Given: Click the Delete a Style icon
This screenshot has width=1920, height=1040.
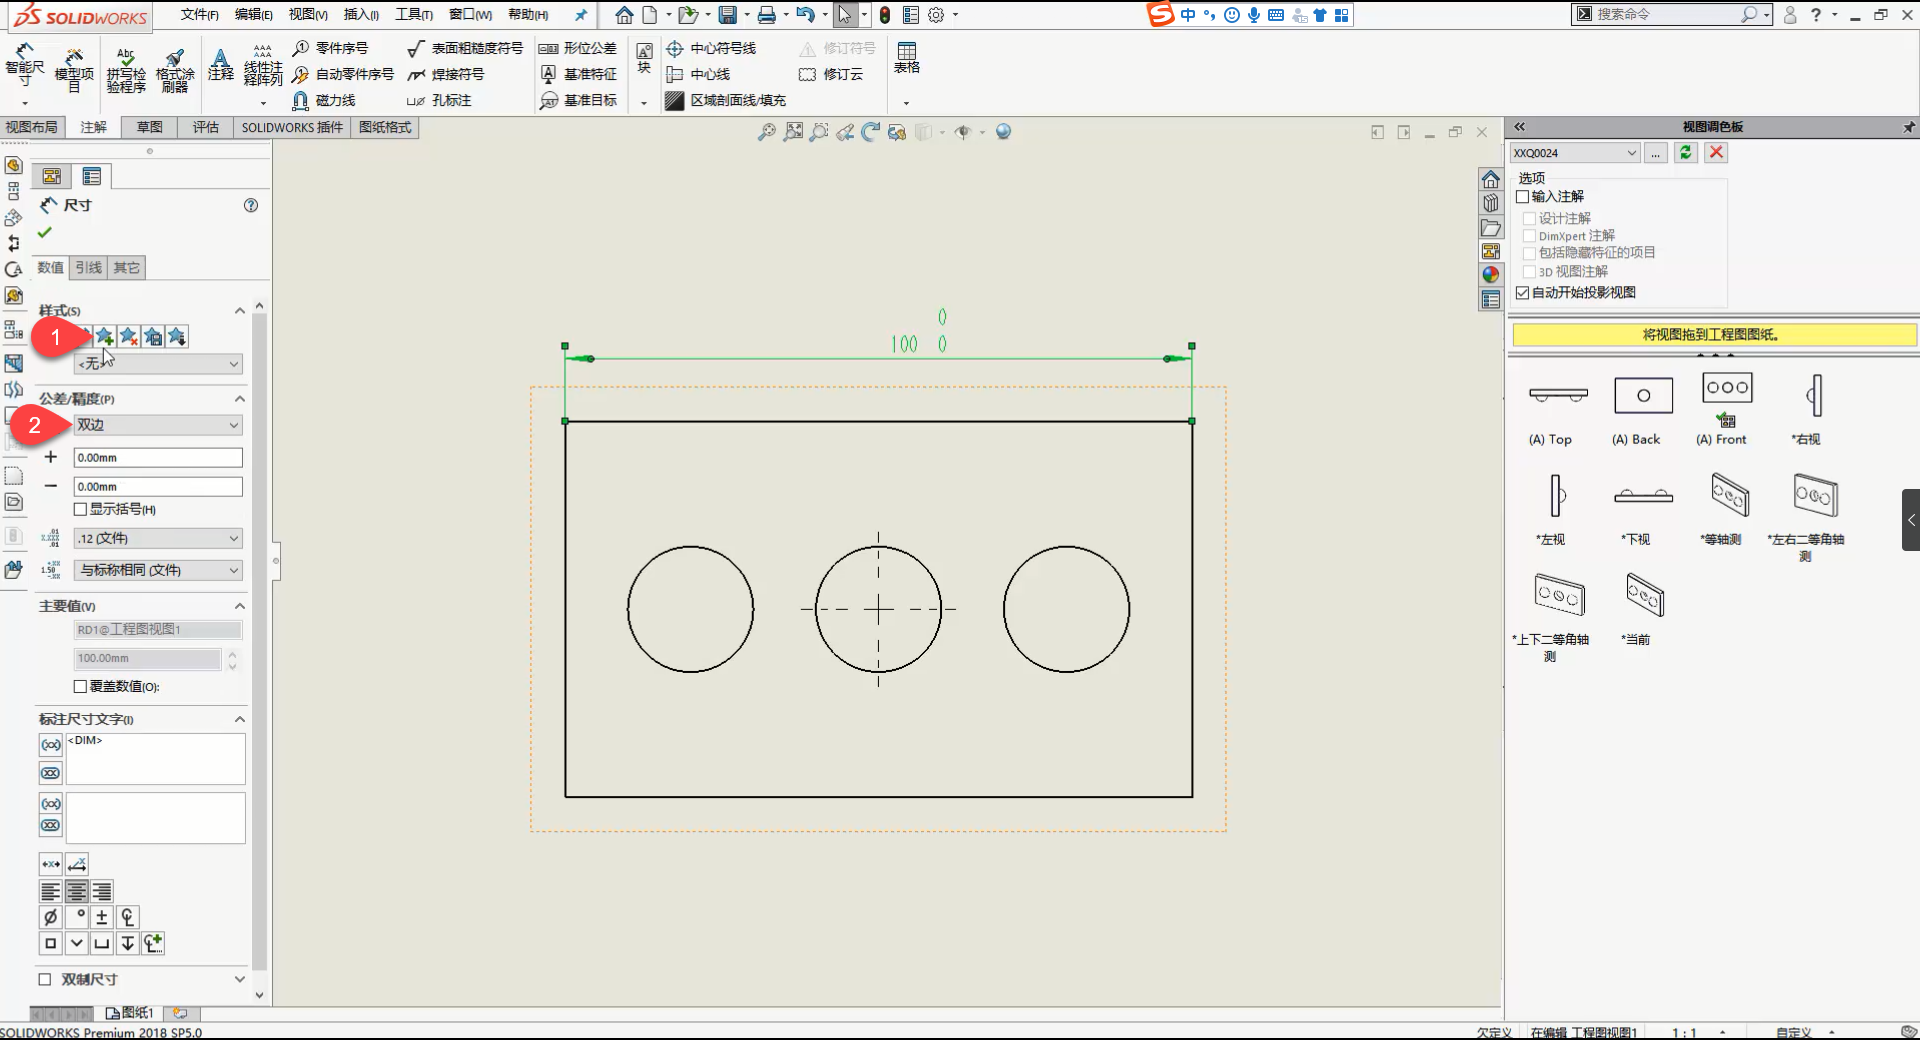Looking at the screenshot, I should click(129, 336).
